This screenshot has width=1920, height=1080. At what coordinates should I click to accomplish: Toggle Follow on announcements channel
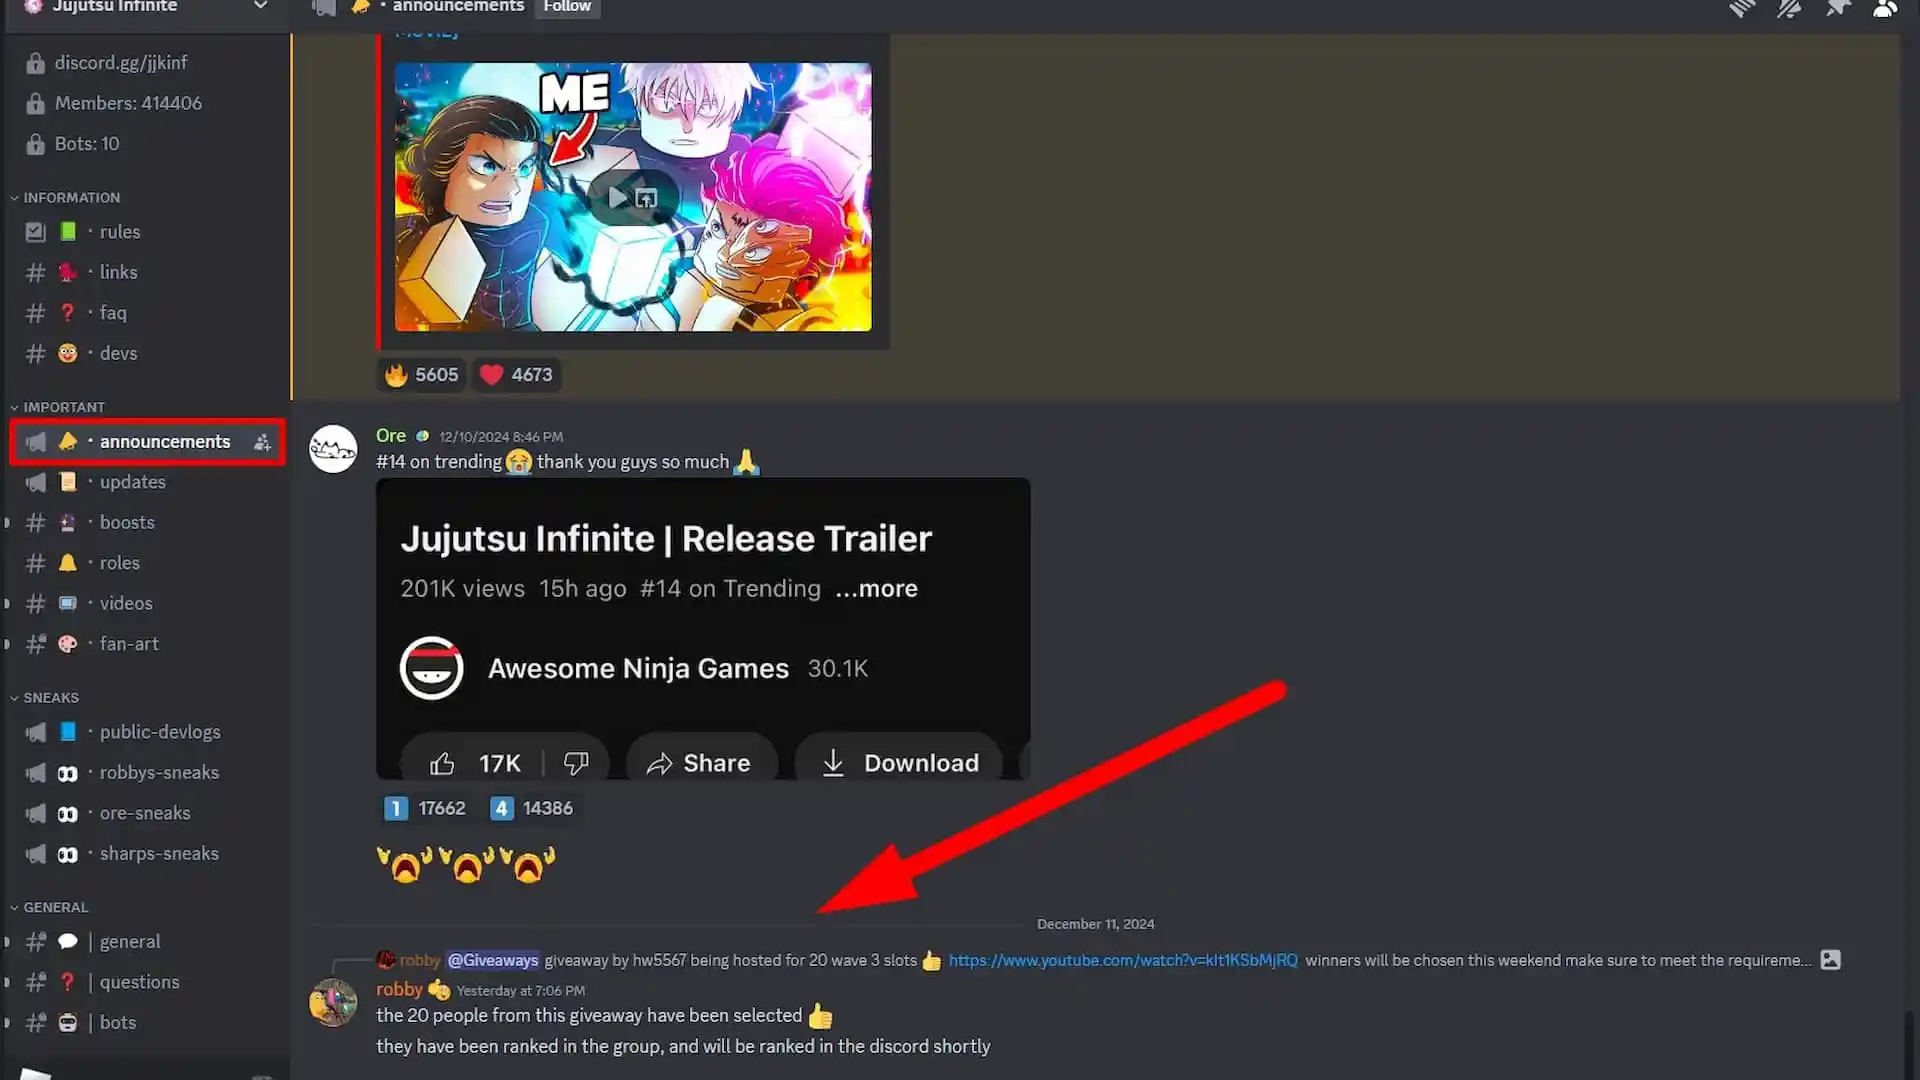[x=567, y=7]
